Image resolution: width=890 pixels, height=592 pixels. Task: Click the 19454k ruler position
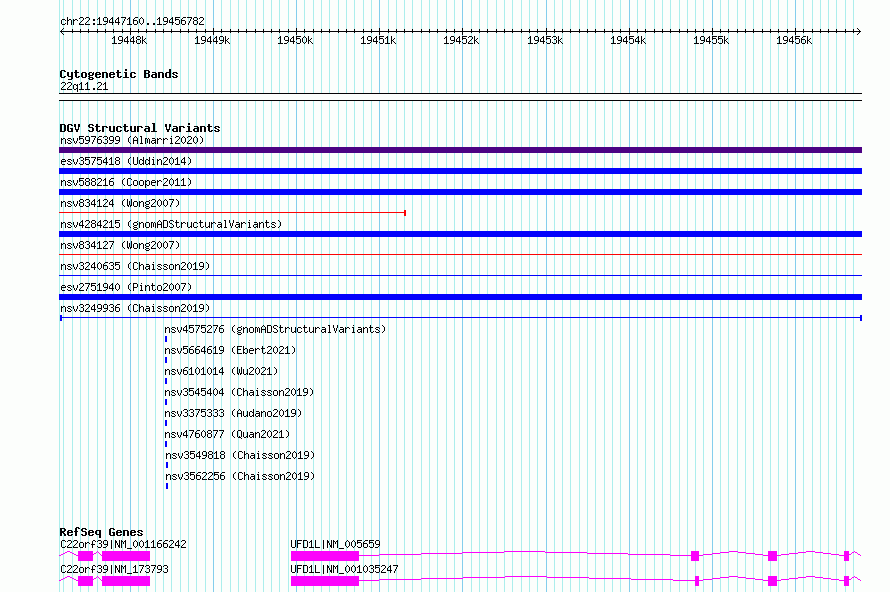pyautogui.click(x=628, y=40)
